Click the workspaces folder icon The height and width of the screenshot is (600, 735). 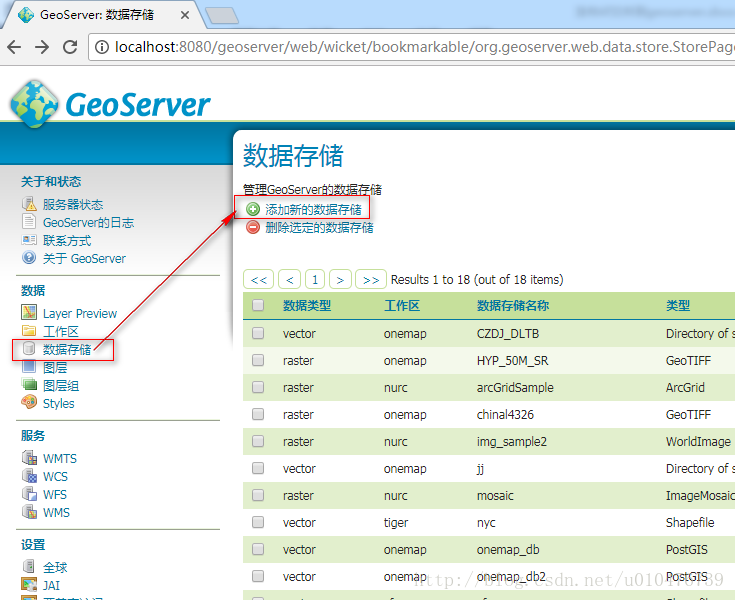(x=29, y=330)
